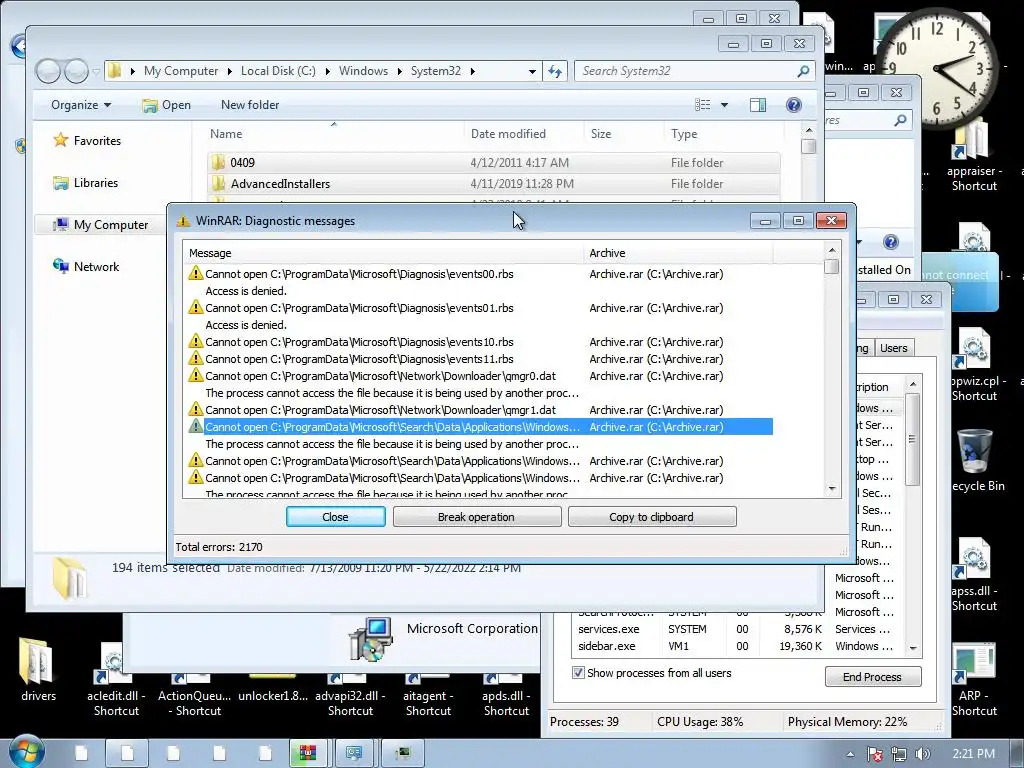Viewport: 1024px width, 768px height.
Task: Expand arrow after Windows breadcrumb
Action: [x=399, y=71]
